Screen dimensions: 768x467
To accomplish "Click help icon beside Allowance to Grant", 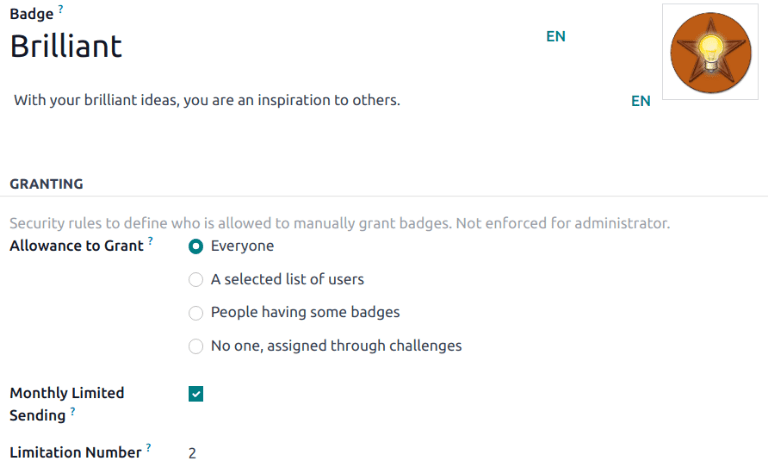I will pos(151,241).
